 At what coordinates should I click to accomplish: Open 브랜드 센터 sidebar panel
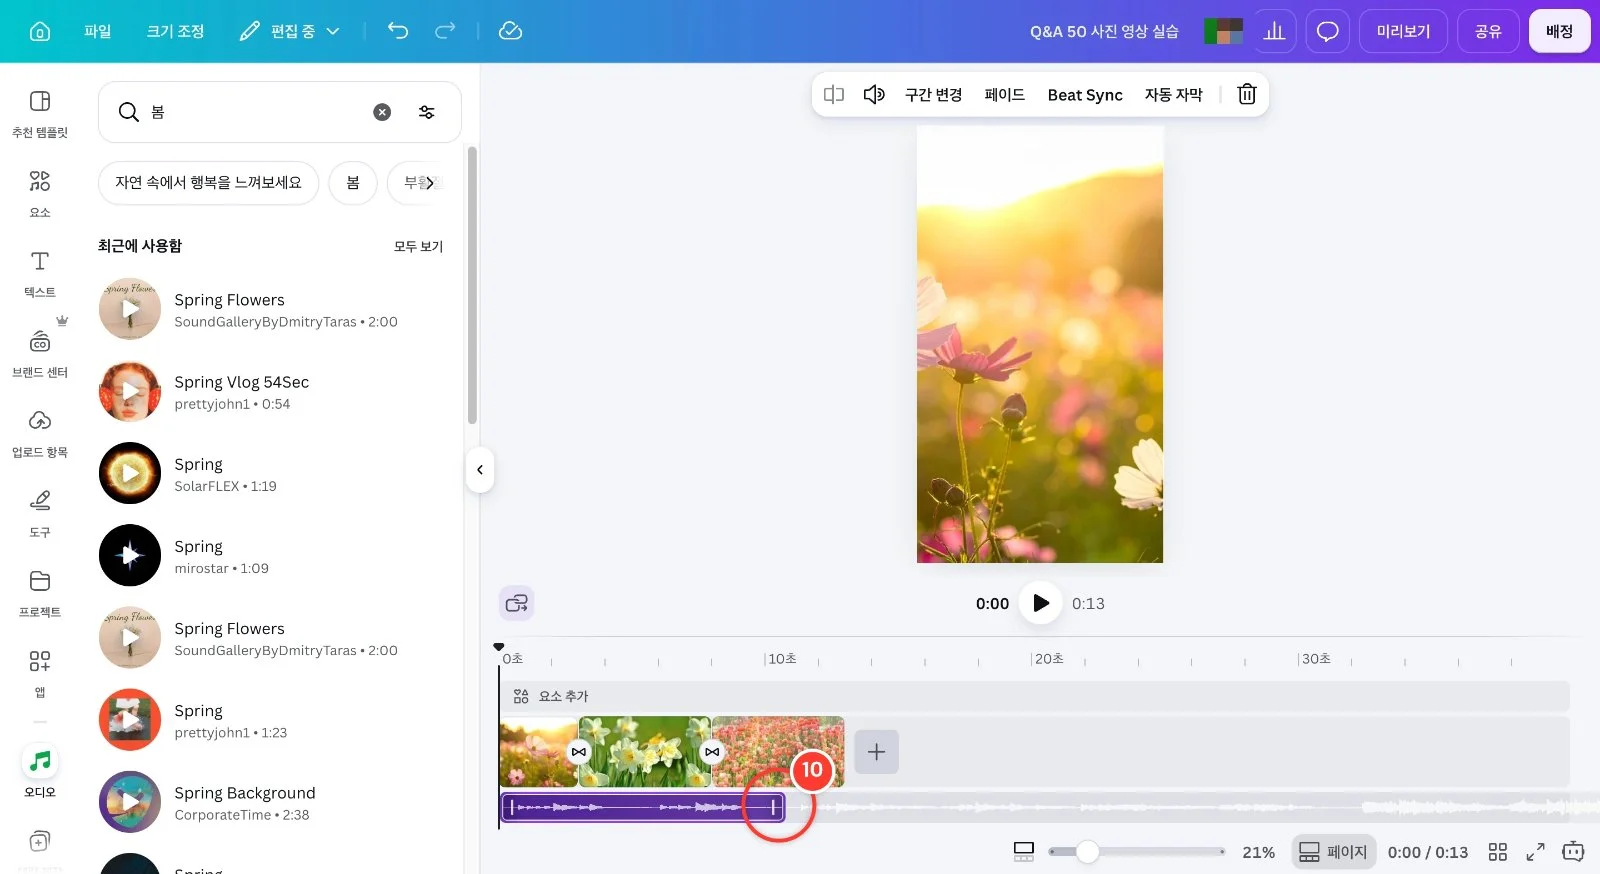tap(40, 353)
